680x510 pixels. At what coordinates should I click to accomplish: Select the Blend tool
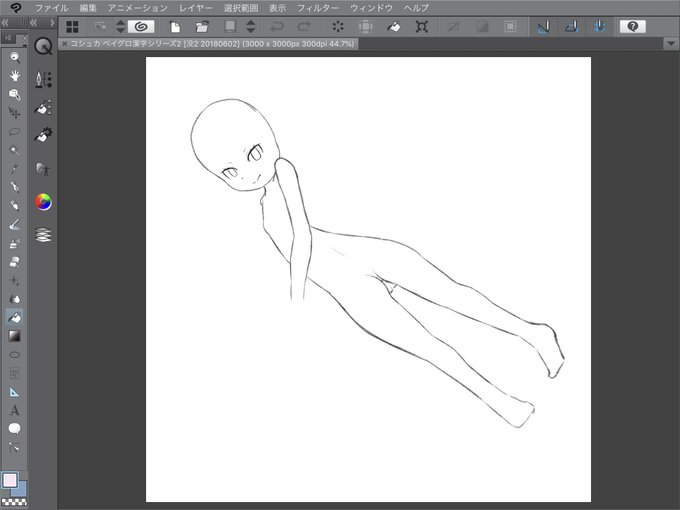[14, 299]
